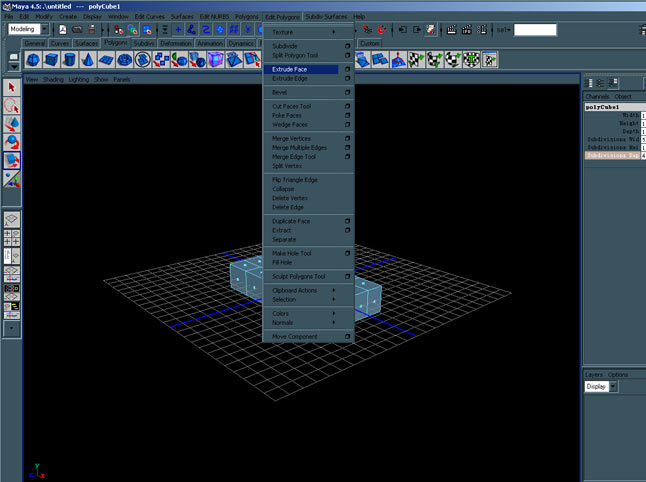Click the polygon plane shelf icon
The image size is (646, 482).
106,60
